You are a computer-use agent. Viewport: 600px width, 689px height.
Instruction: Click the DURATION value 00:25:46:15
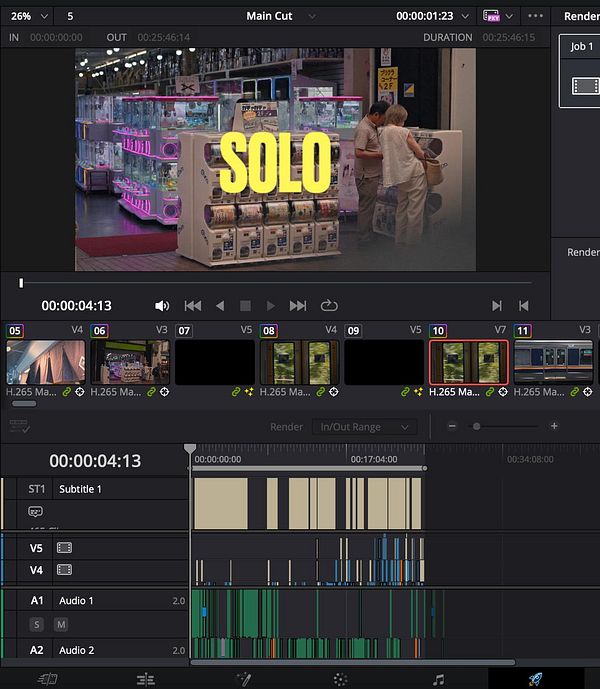[509, 37]
